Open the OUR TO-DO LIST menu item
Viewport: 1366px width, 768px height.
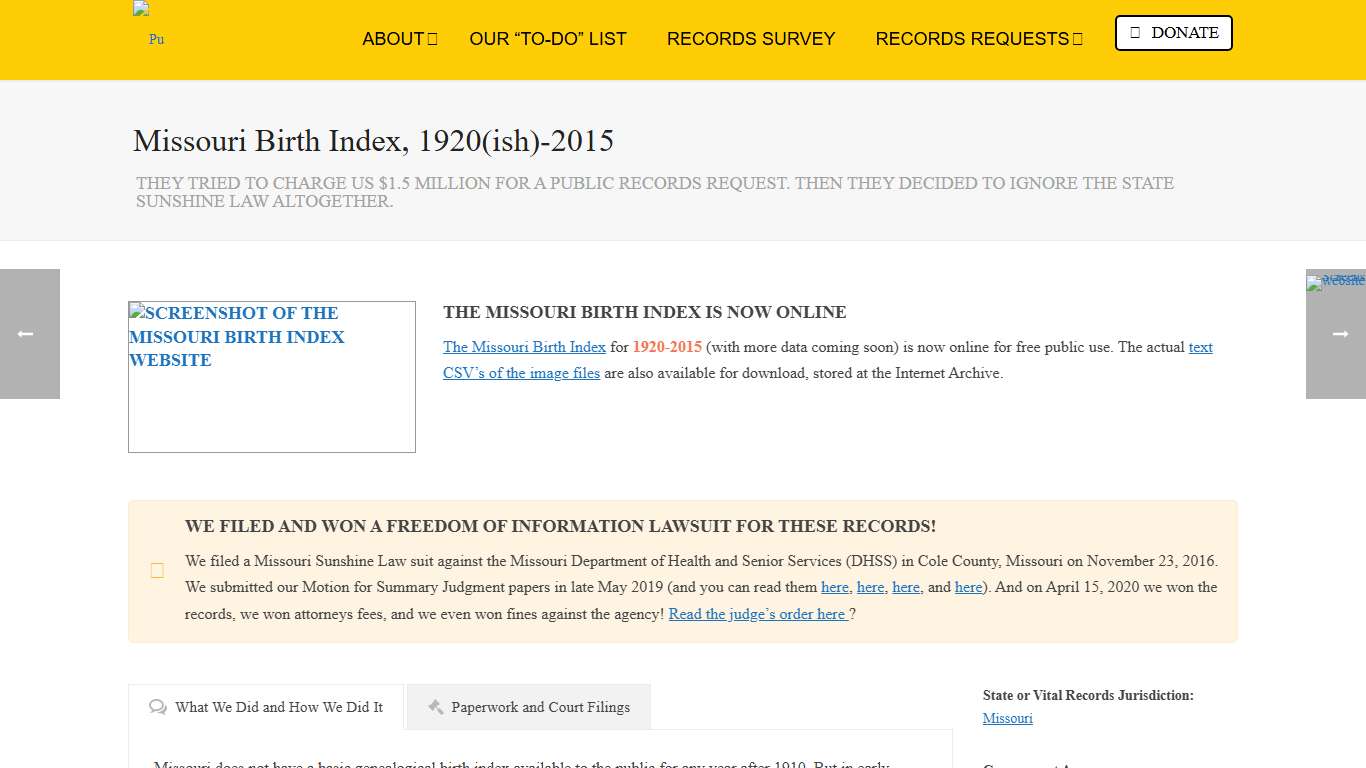point(548,39)
